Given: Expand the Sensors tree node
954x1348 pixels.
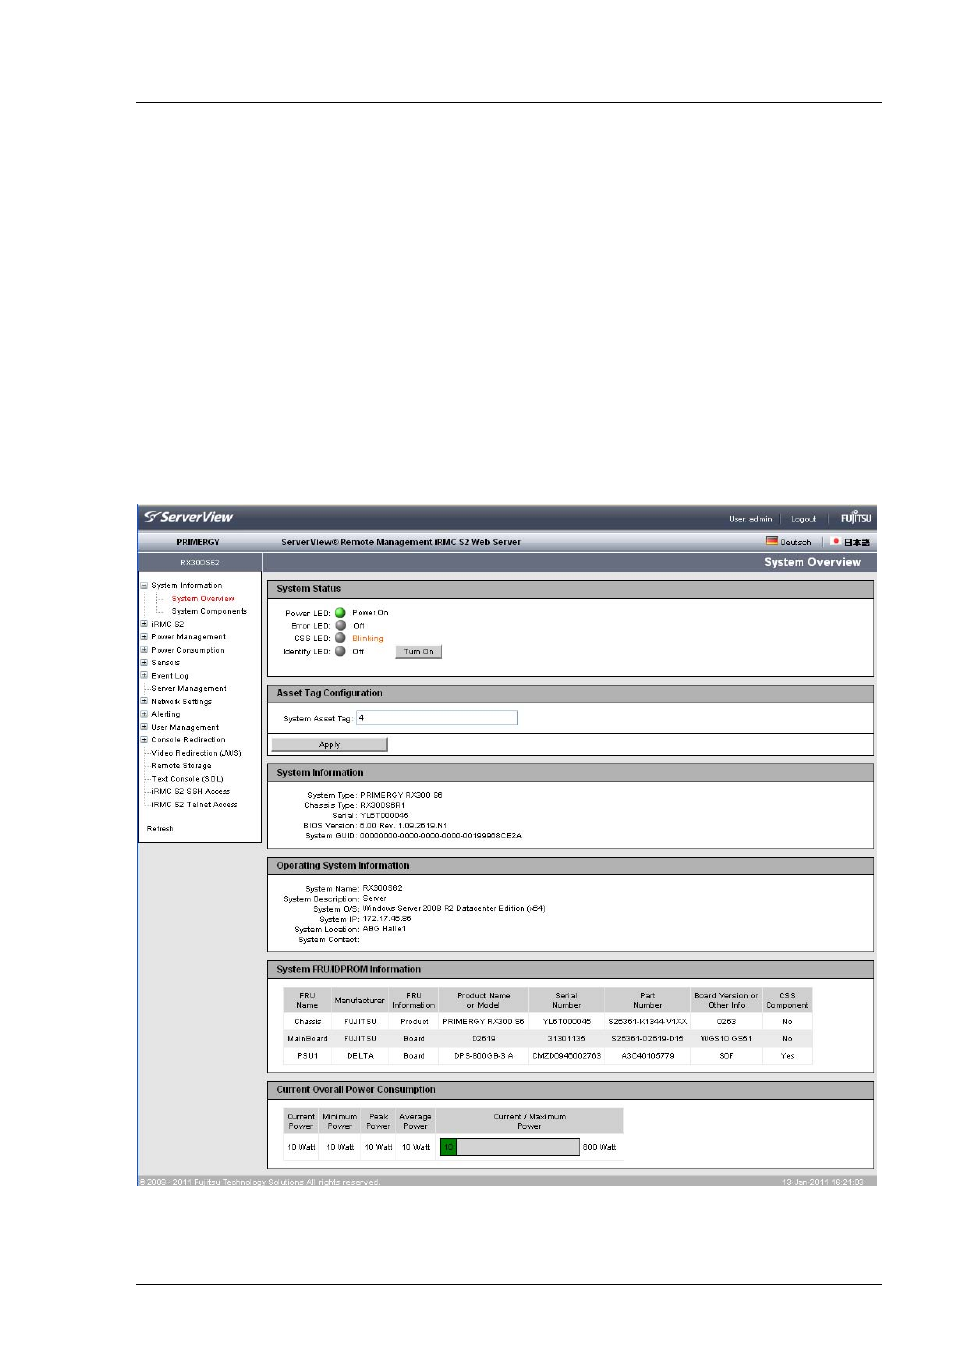Looking at the screenshot, I should (x=144, y=663).
